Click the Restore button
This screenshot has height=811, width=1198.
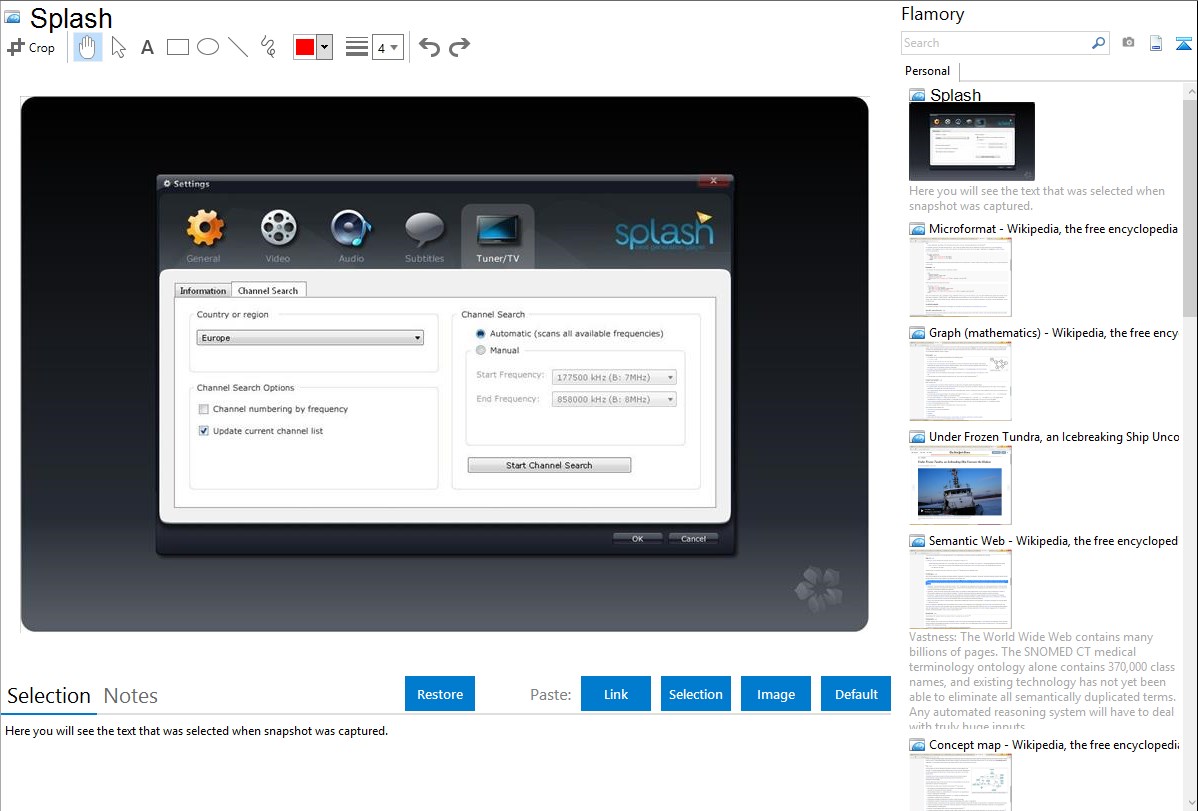(440, 694)
